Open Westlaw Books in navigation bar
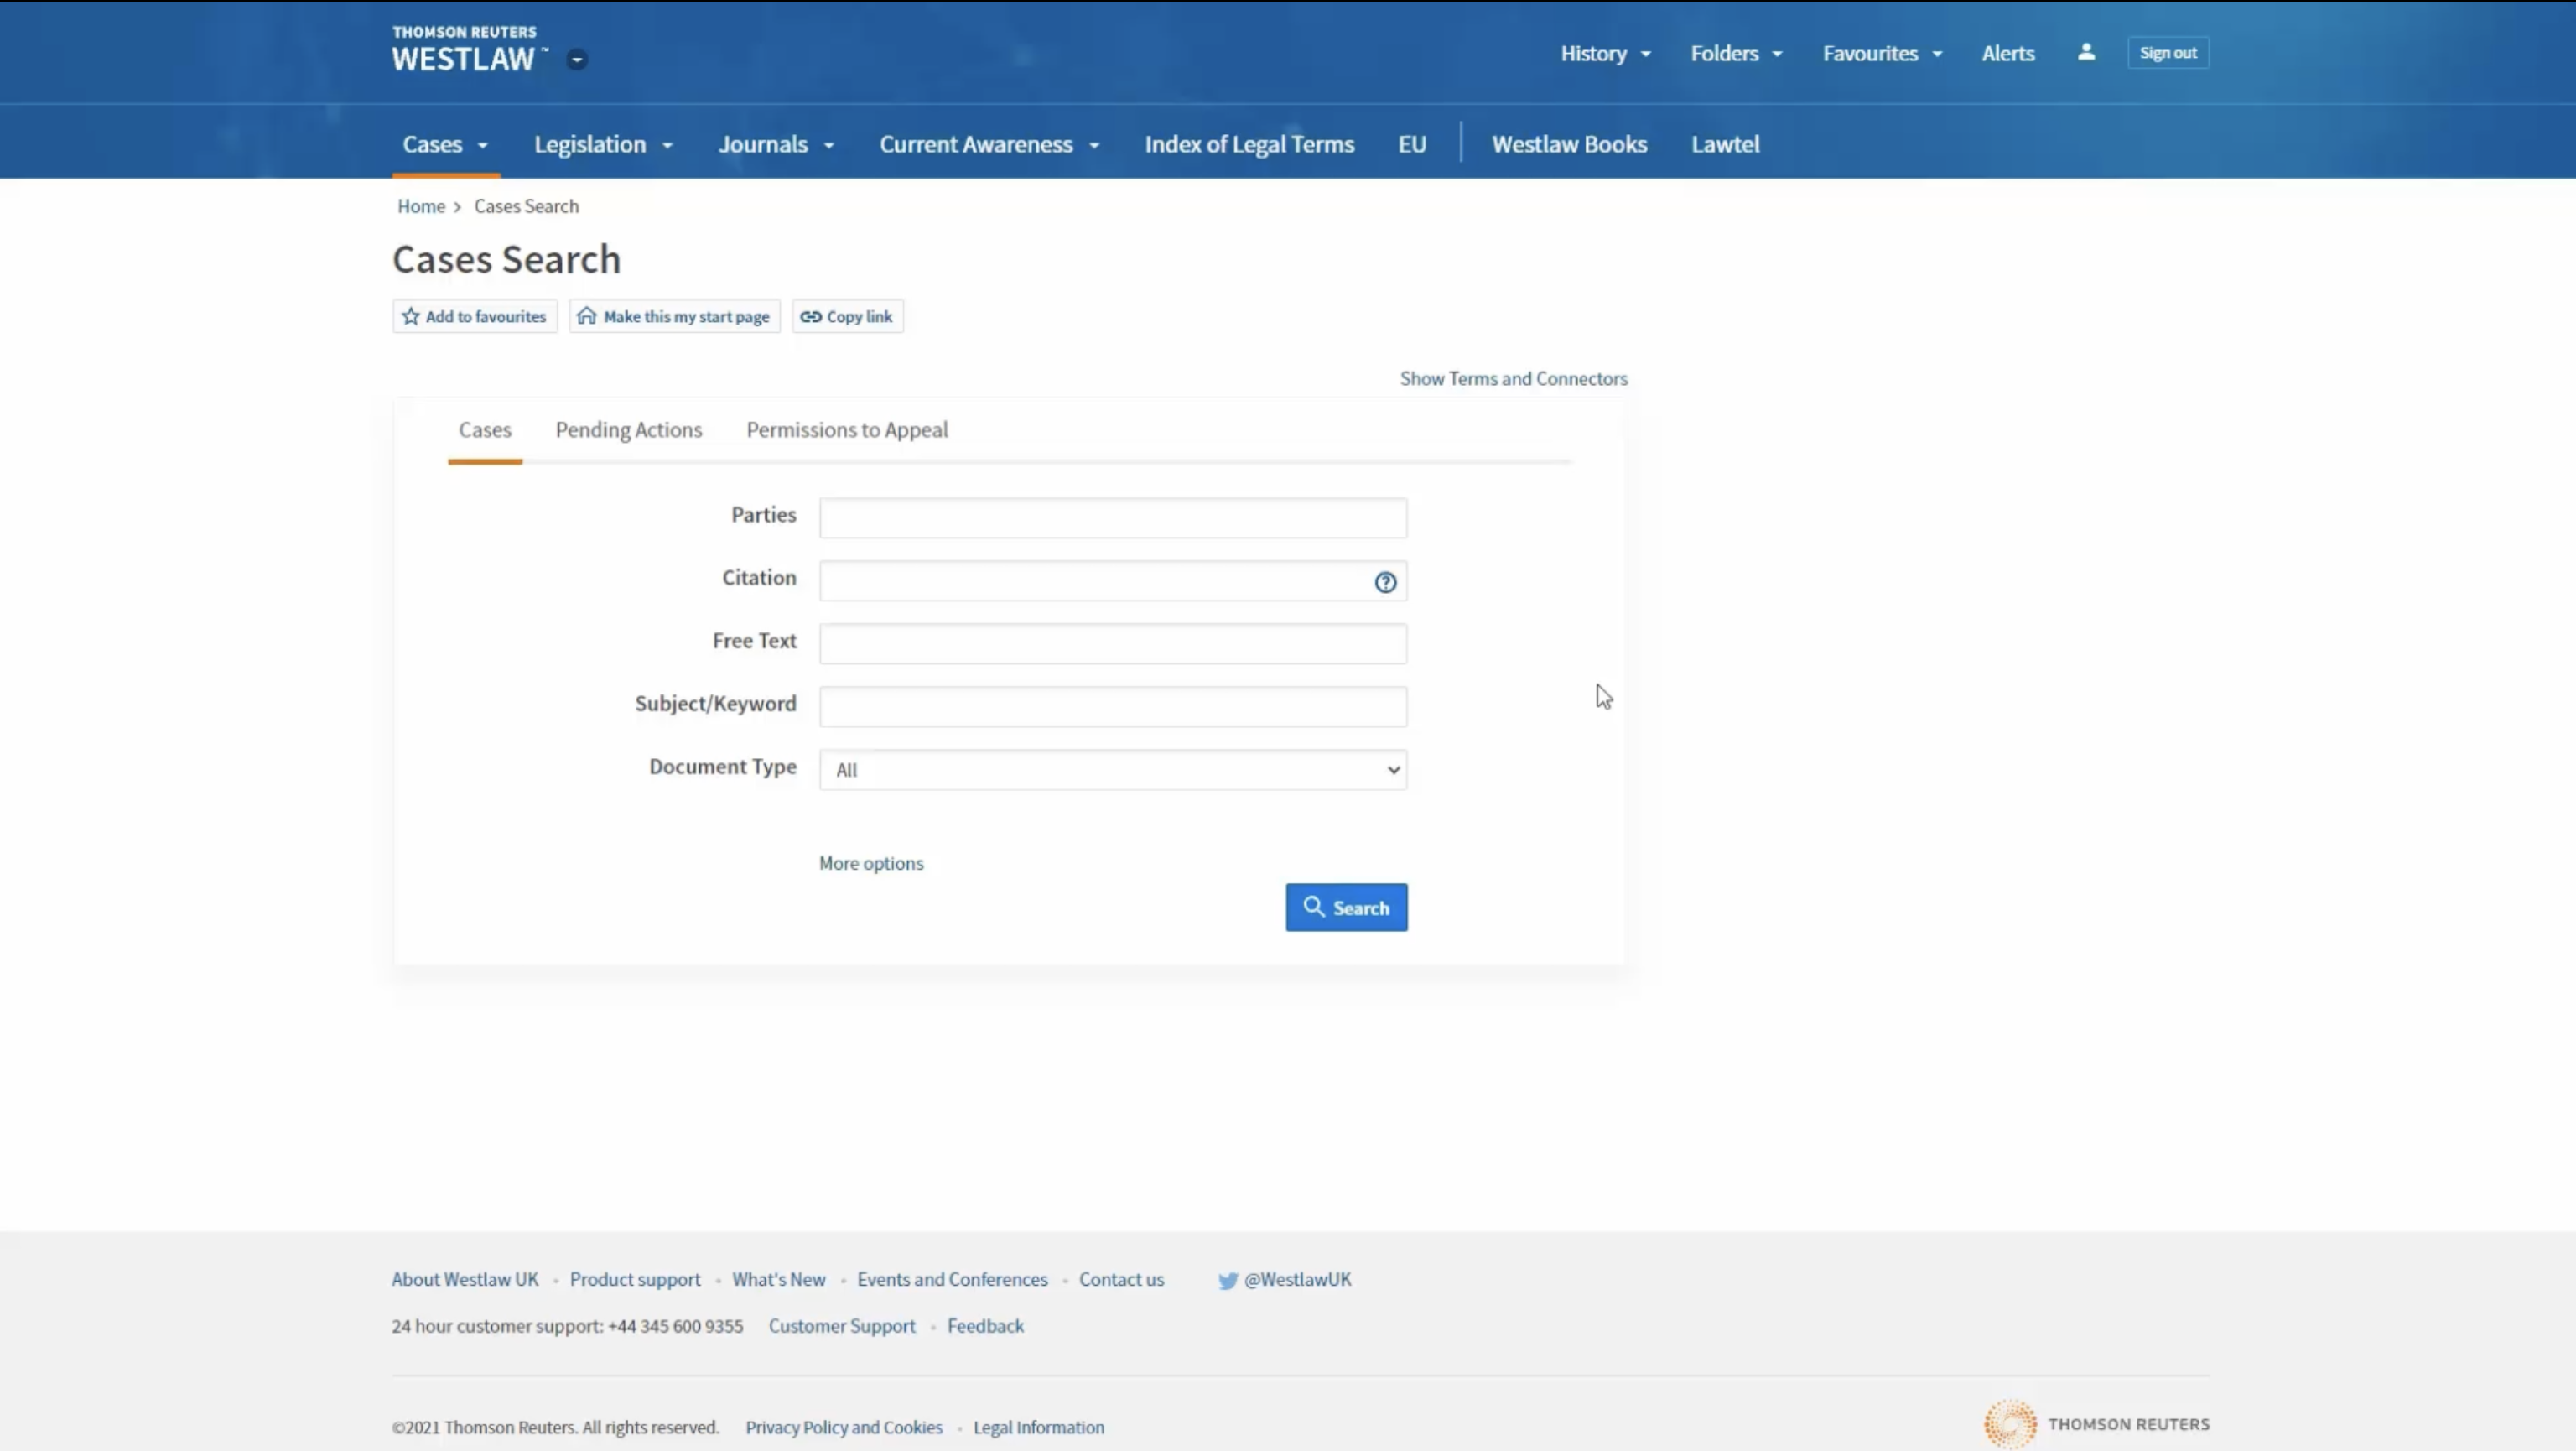 pyautogui.click(x=1569, y=145)
